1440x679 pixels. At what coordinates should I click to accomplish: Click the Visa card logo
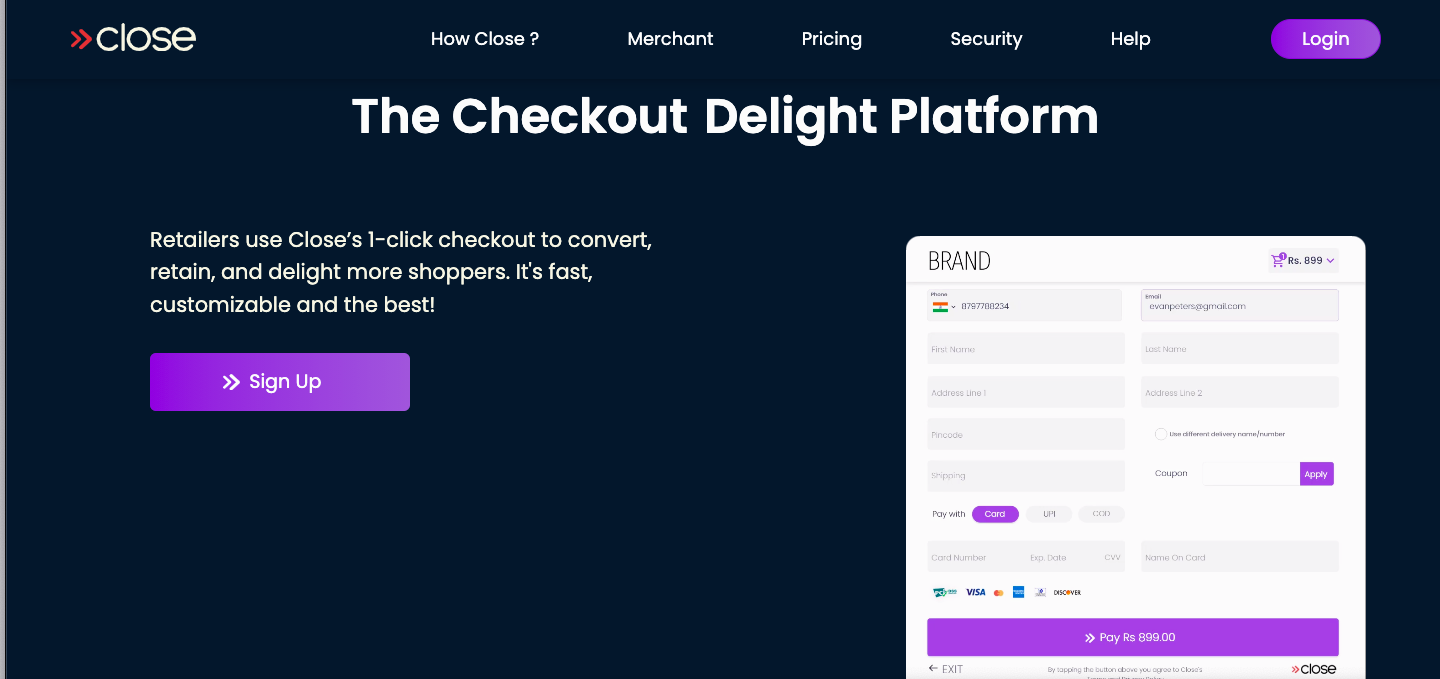[975, 592]
